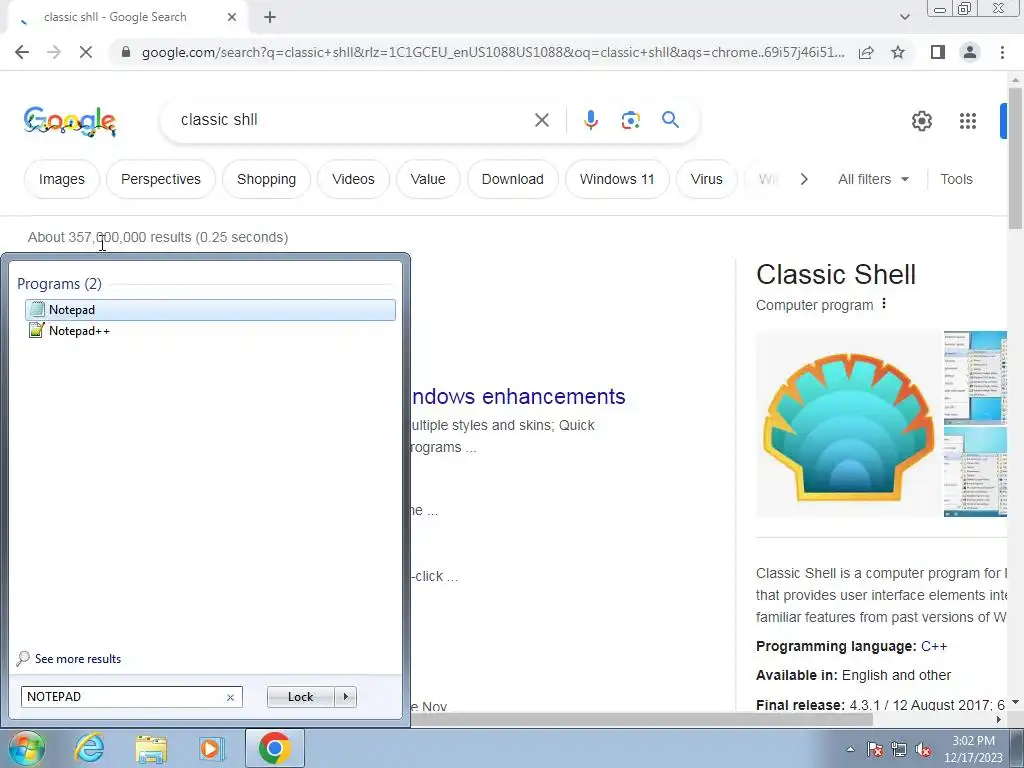Open Google quick settings gear
The width and height of the screenshot is (1024, 768).
point(921,121)
